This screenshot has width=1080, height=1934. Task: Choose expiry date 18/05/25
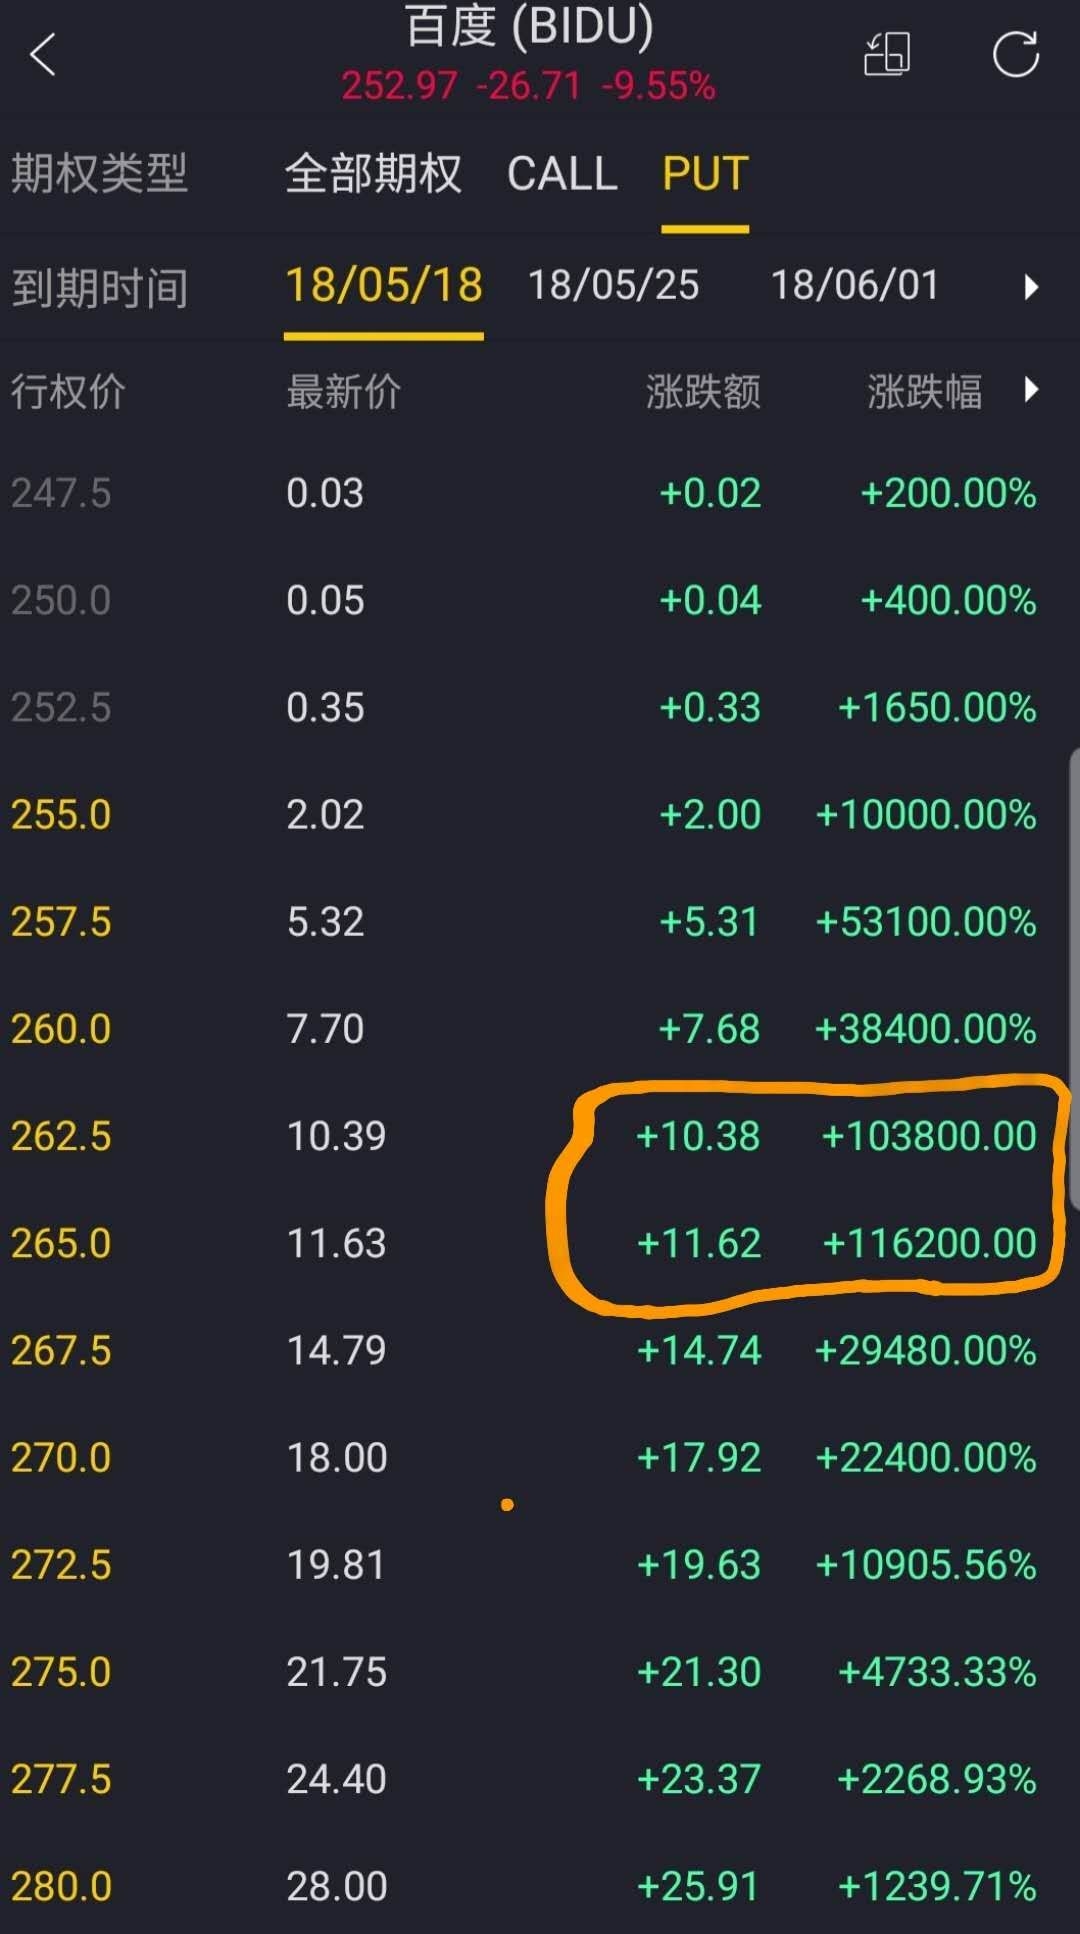tap(613, 286)
